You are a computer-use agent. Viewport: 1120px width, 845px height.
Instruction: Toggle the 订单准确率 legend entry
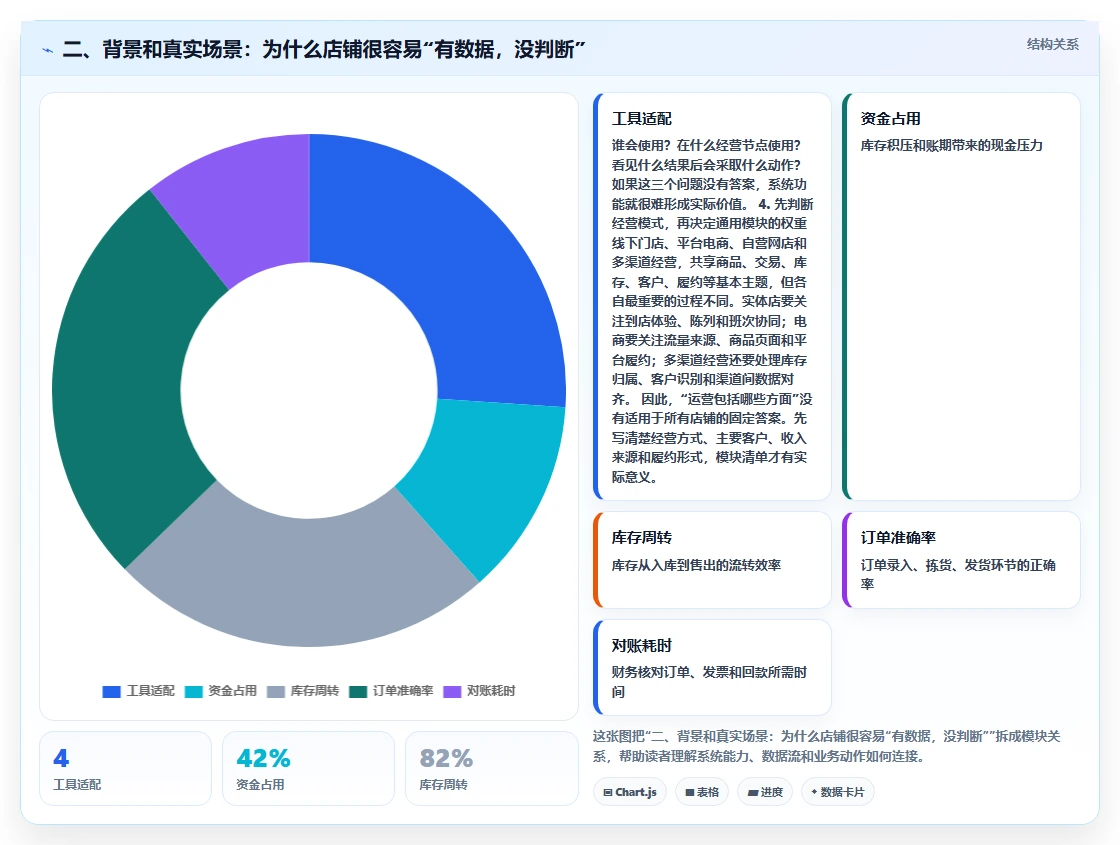coord(391,691)
